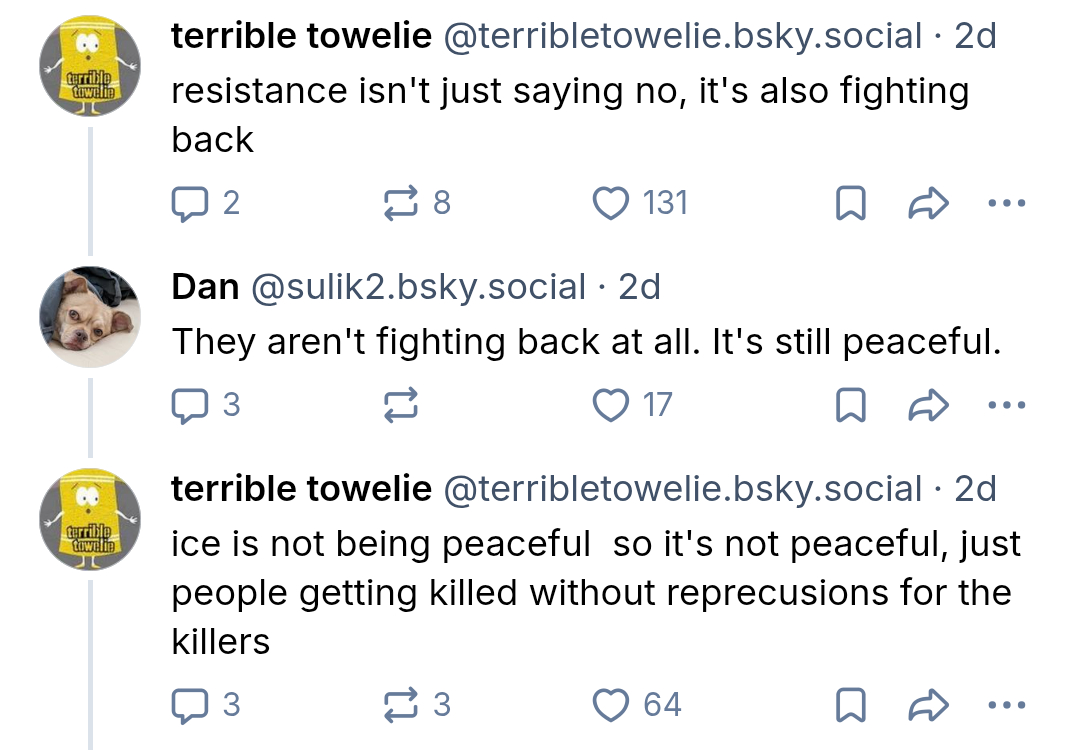
Task: Like Dan's post with 17 likes
Action: point(610,405)
